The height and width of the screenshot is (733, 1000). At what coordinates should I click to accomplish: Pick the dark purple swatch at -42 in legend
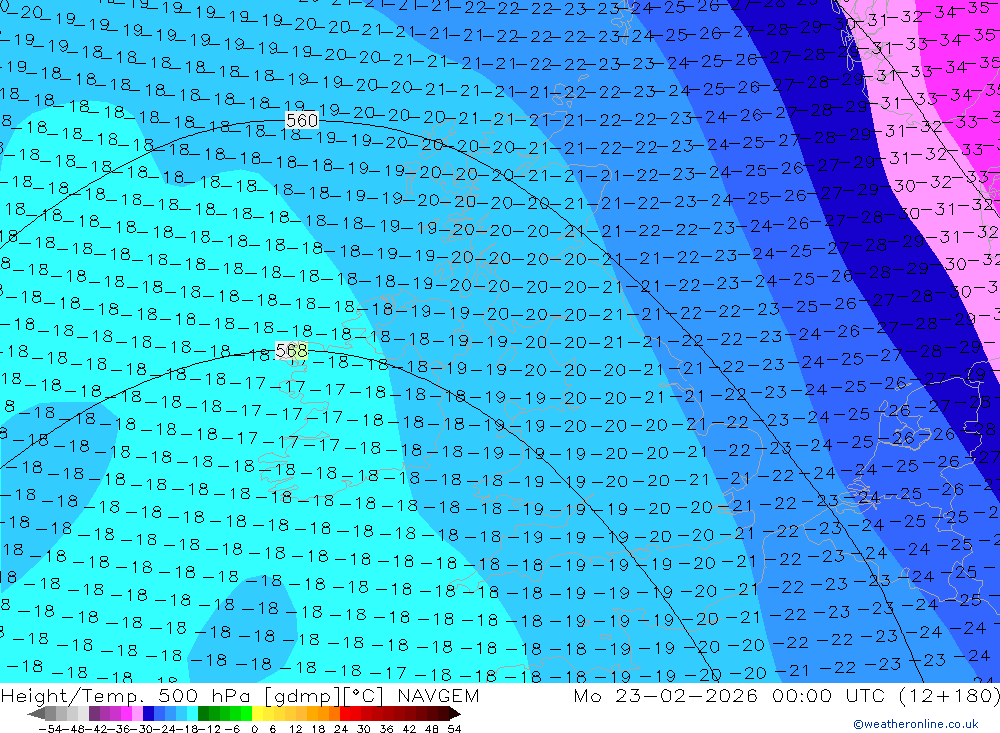94,713
